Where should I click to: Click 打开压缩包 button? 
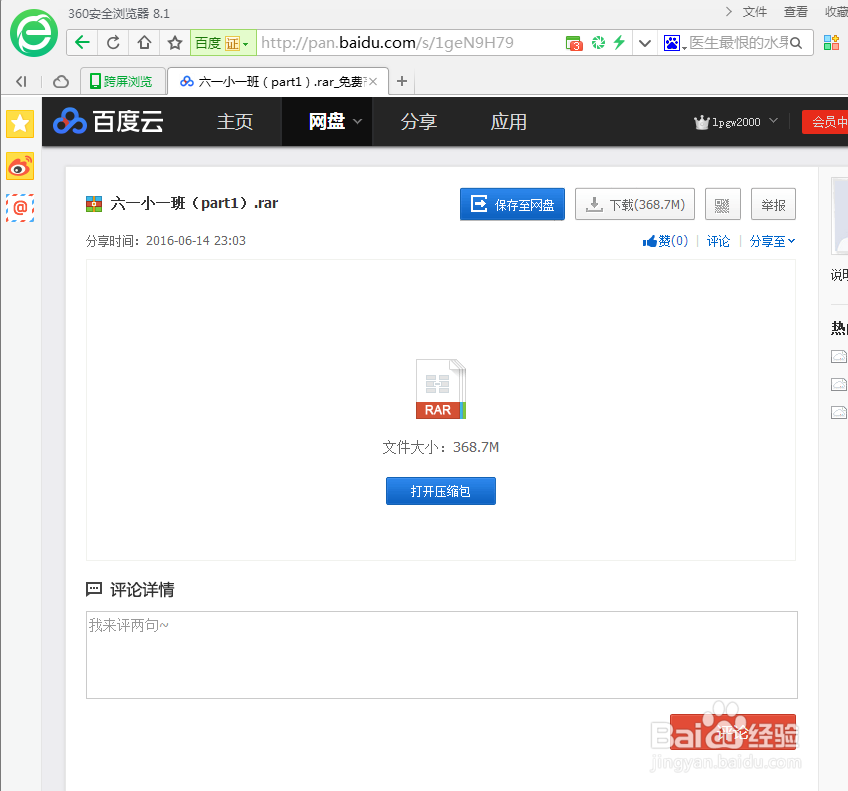click(x=441, y=491)
